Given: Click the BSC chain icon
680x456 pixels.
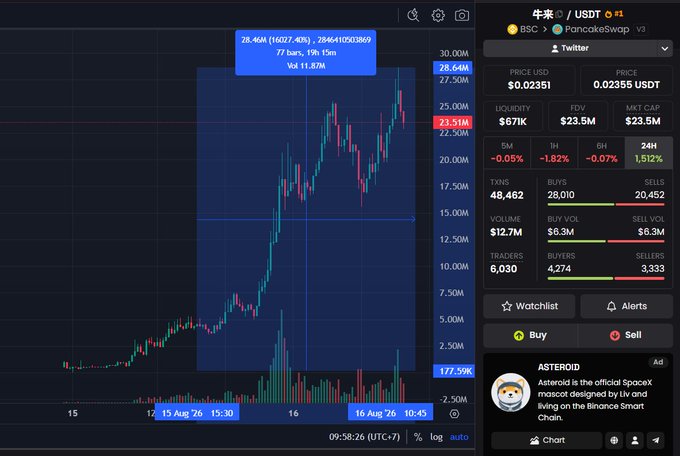Looking at the screenshot, I should (x=513, y=29).
